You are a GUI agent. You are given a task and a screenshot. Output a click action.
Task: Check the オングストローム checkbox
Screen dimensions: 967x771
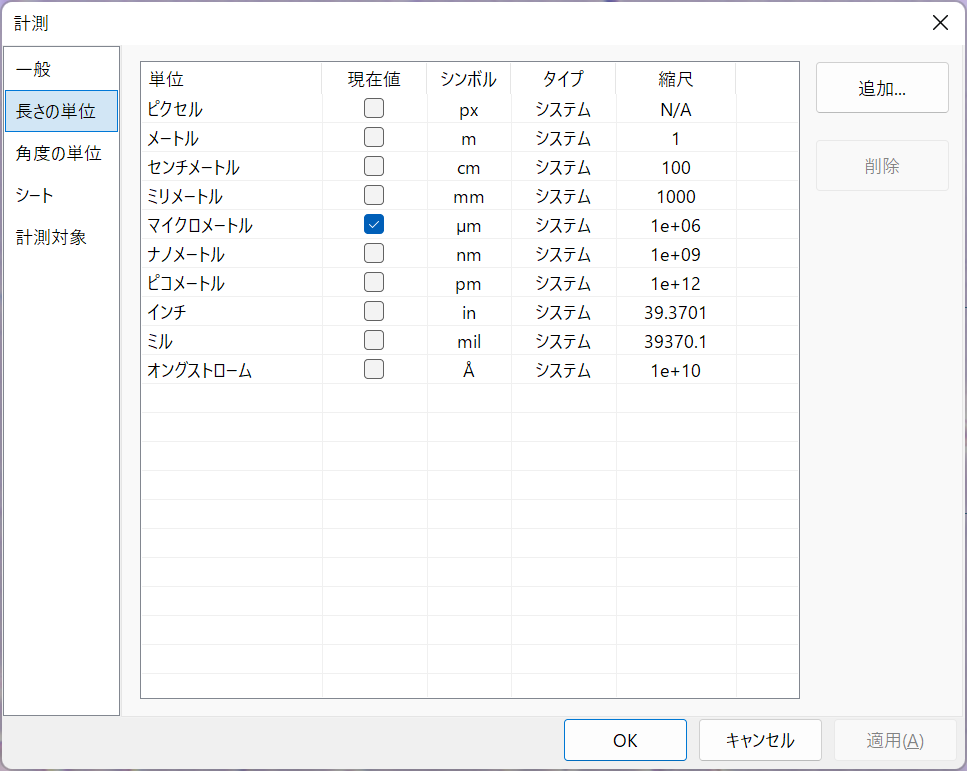point(374,369)
